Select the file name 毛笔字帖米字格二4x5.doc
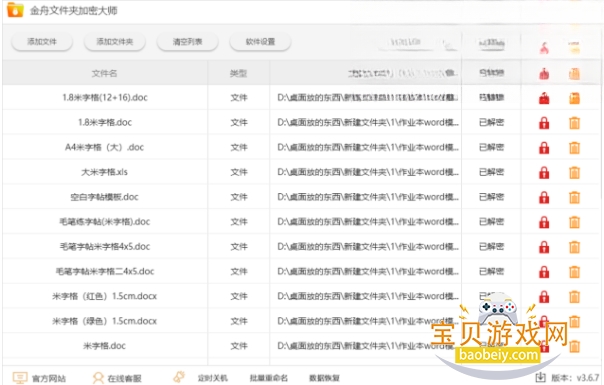Image resolution: width=604 pixels, height=385 pixels. 105,271
